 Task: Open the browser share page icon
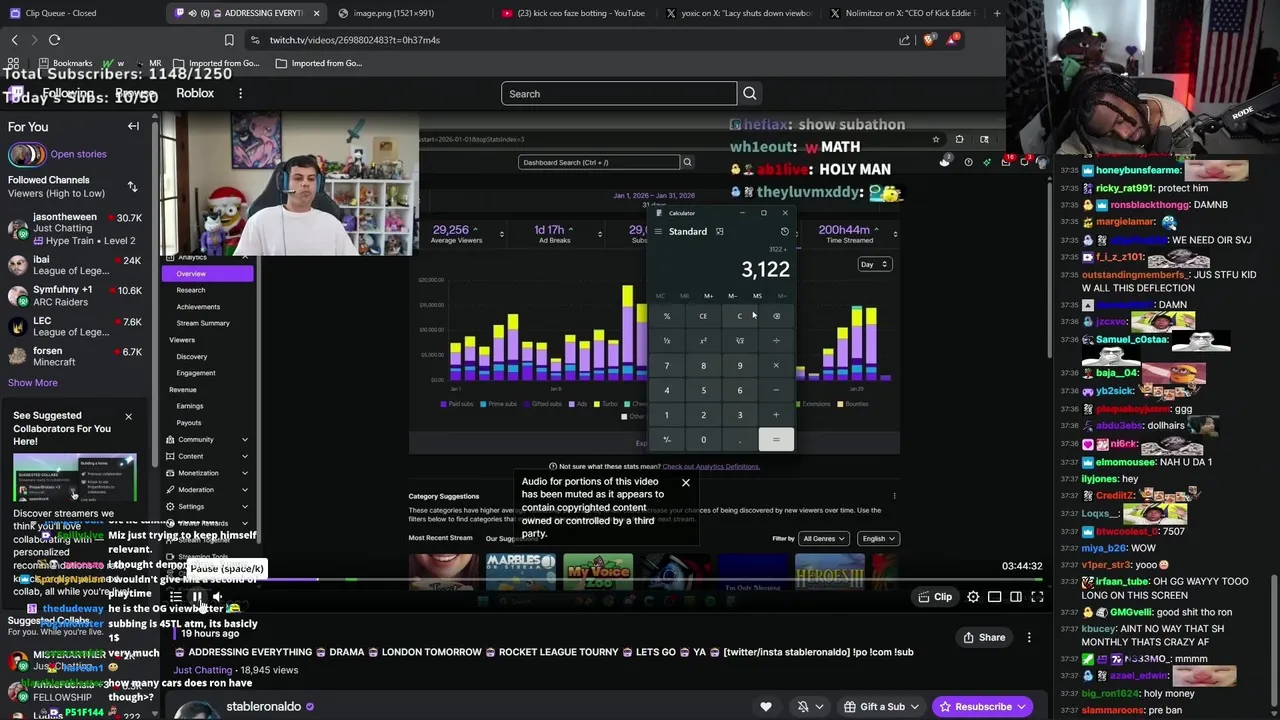coord(905,40)
